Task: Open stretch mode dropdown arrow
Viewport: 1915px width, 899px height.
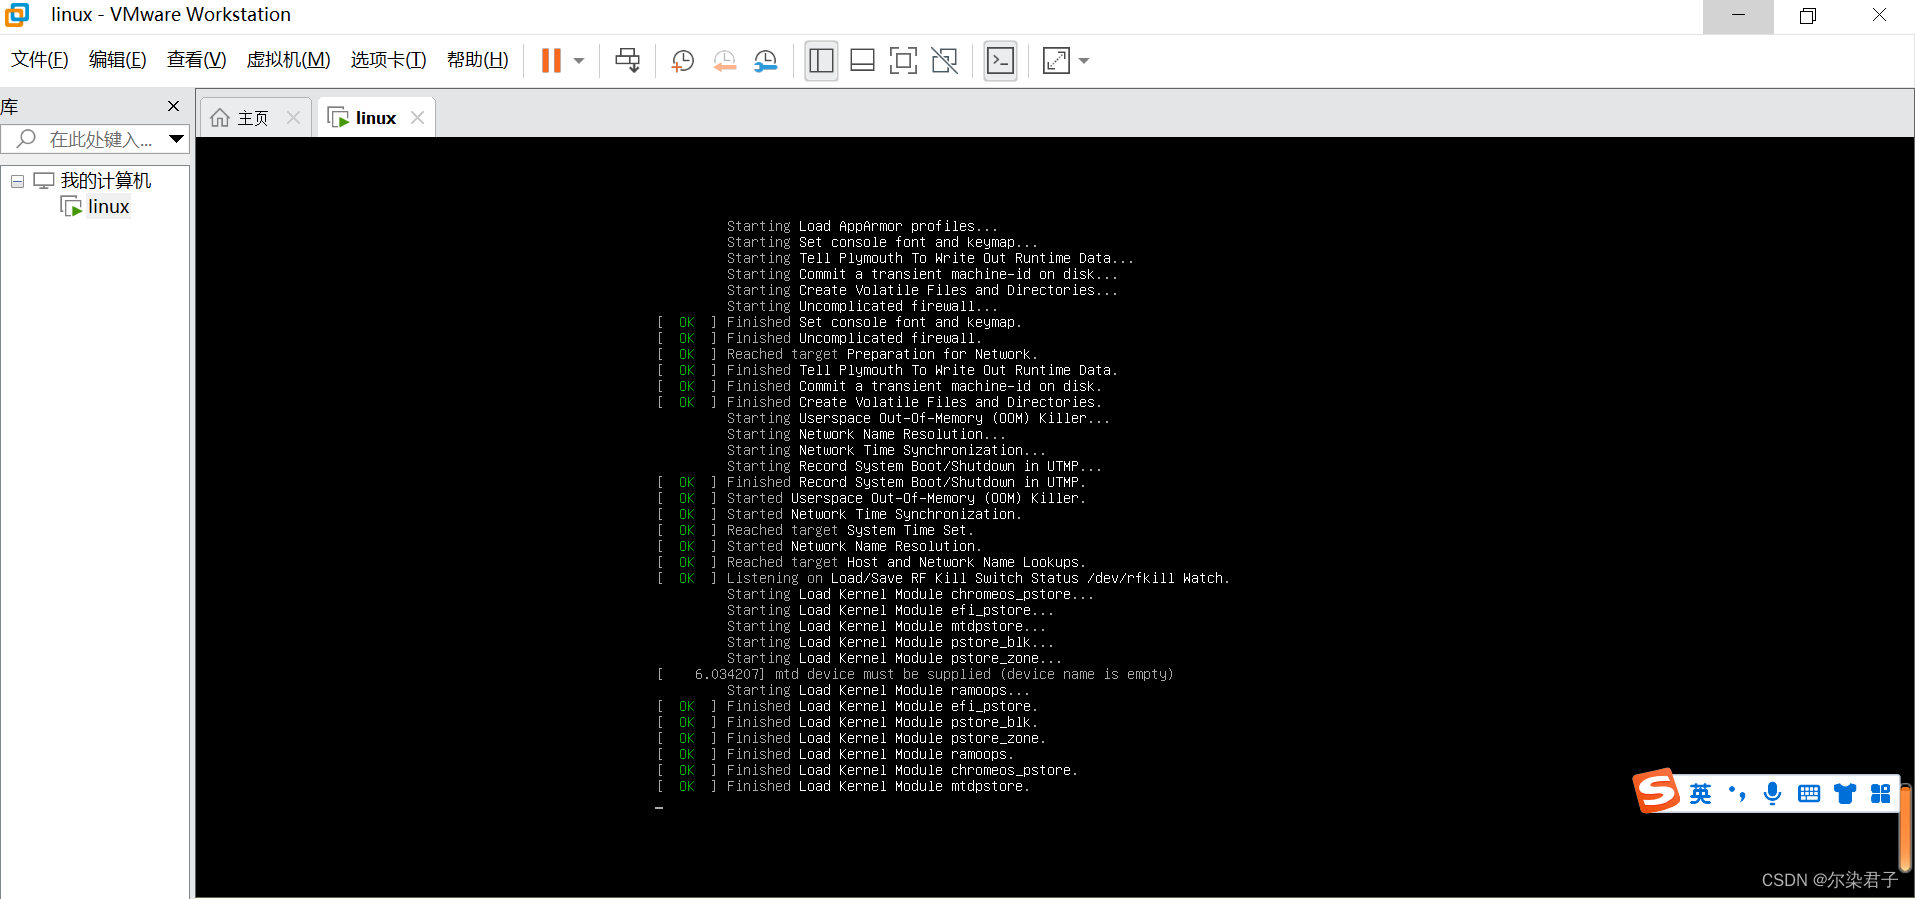Action: coord(1084,61)
